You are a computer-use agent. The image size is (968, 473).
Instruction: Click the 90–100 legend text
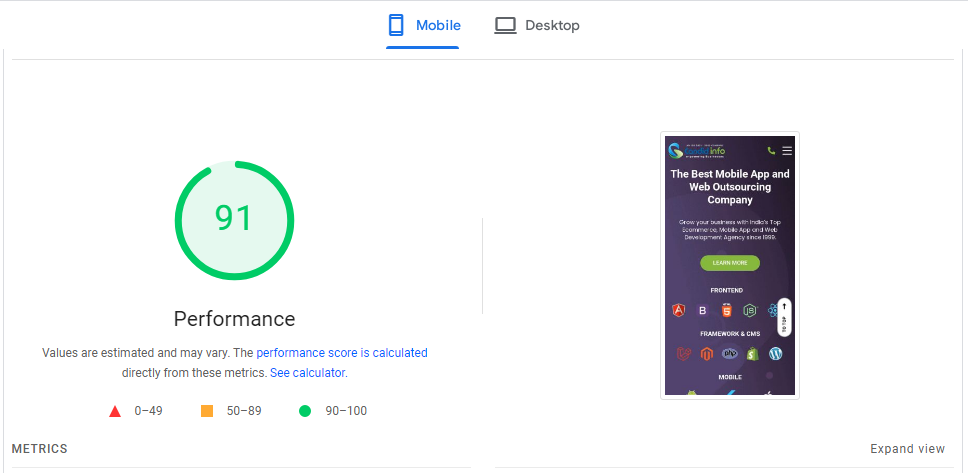tap(346, 411)
